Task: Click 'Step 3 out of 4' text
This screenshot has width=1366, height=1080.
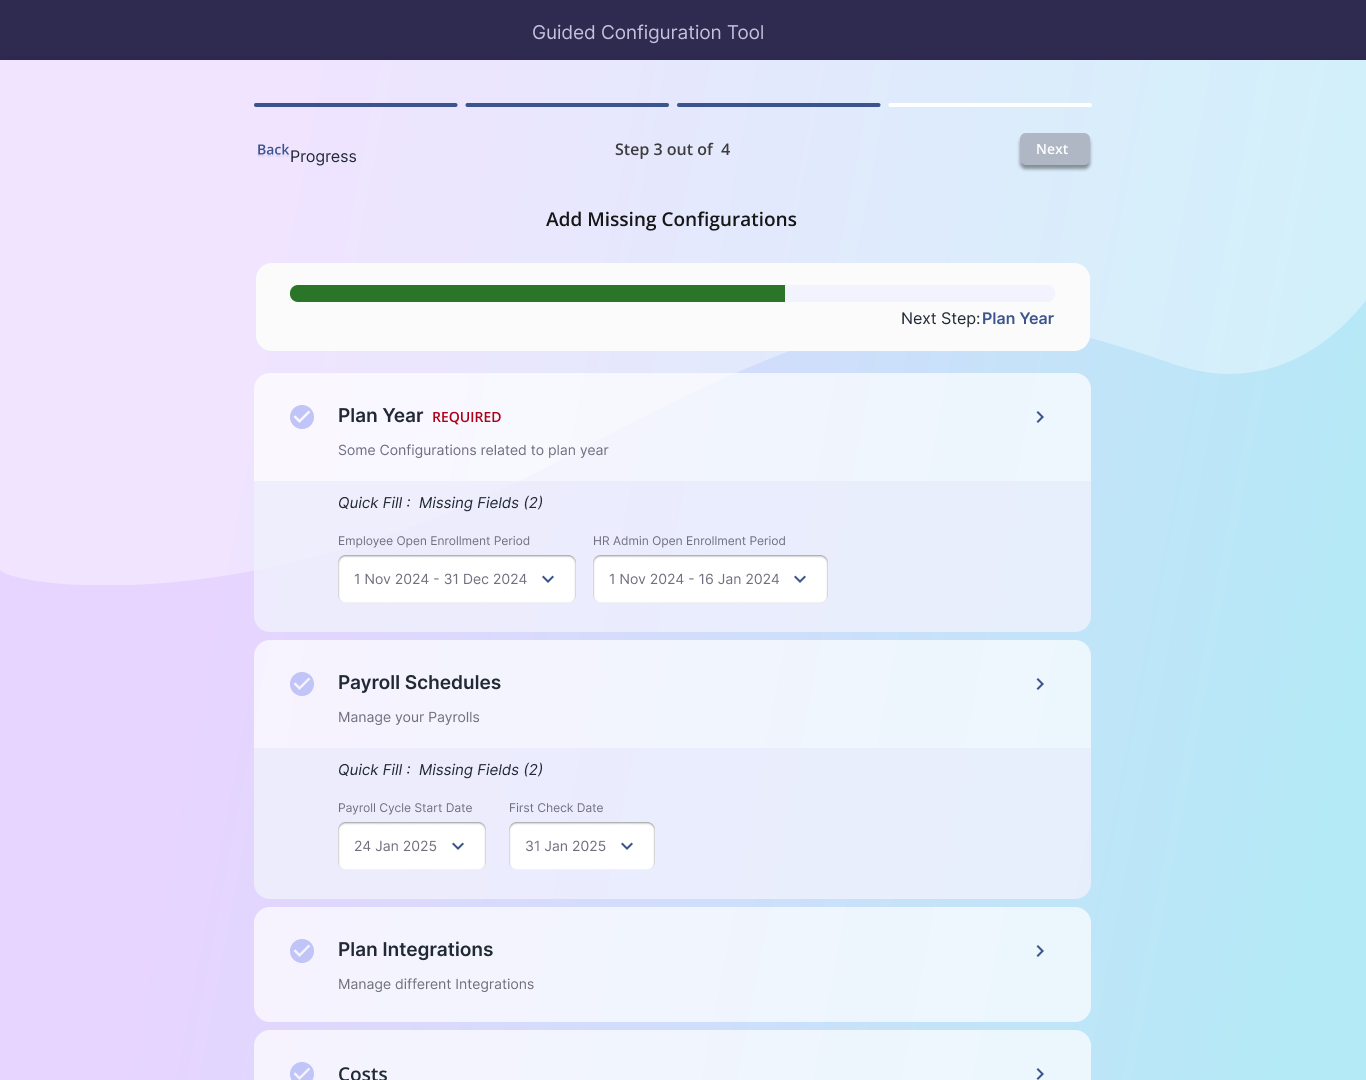Action: click(672, 149)
